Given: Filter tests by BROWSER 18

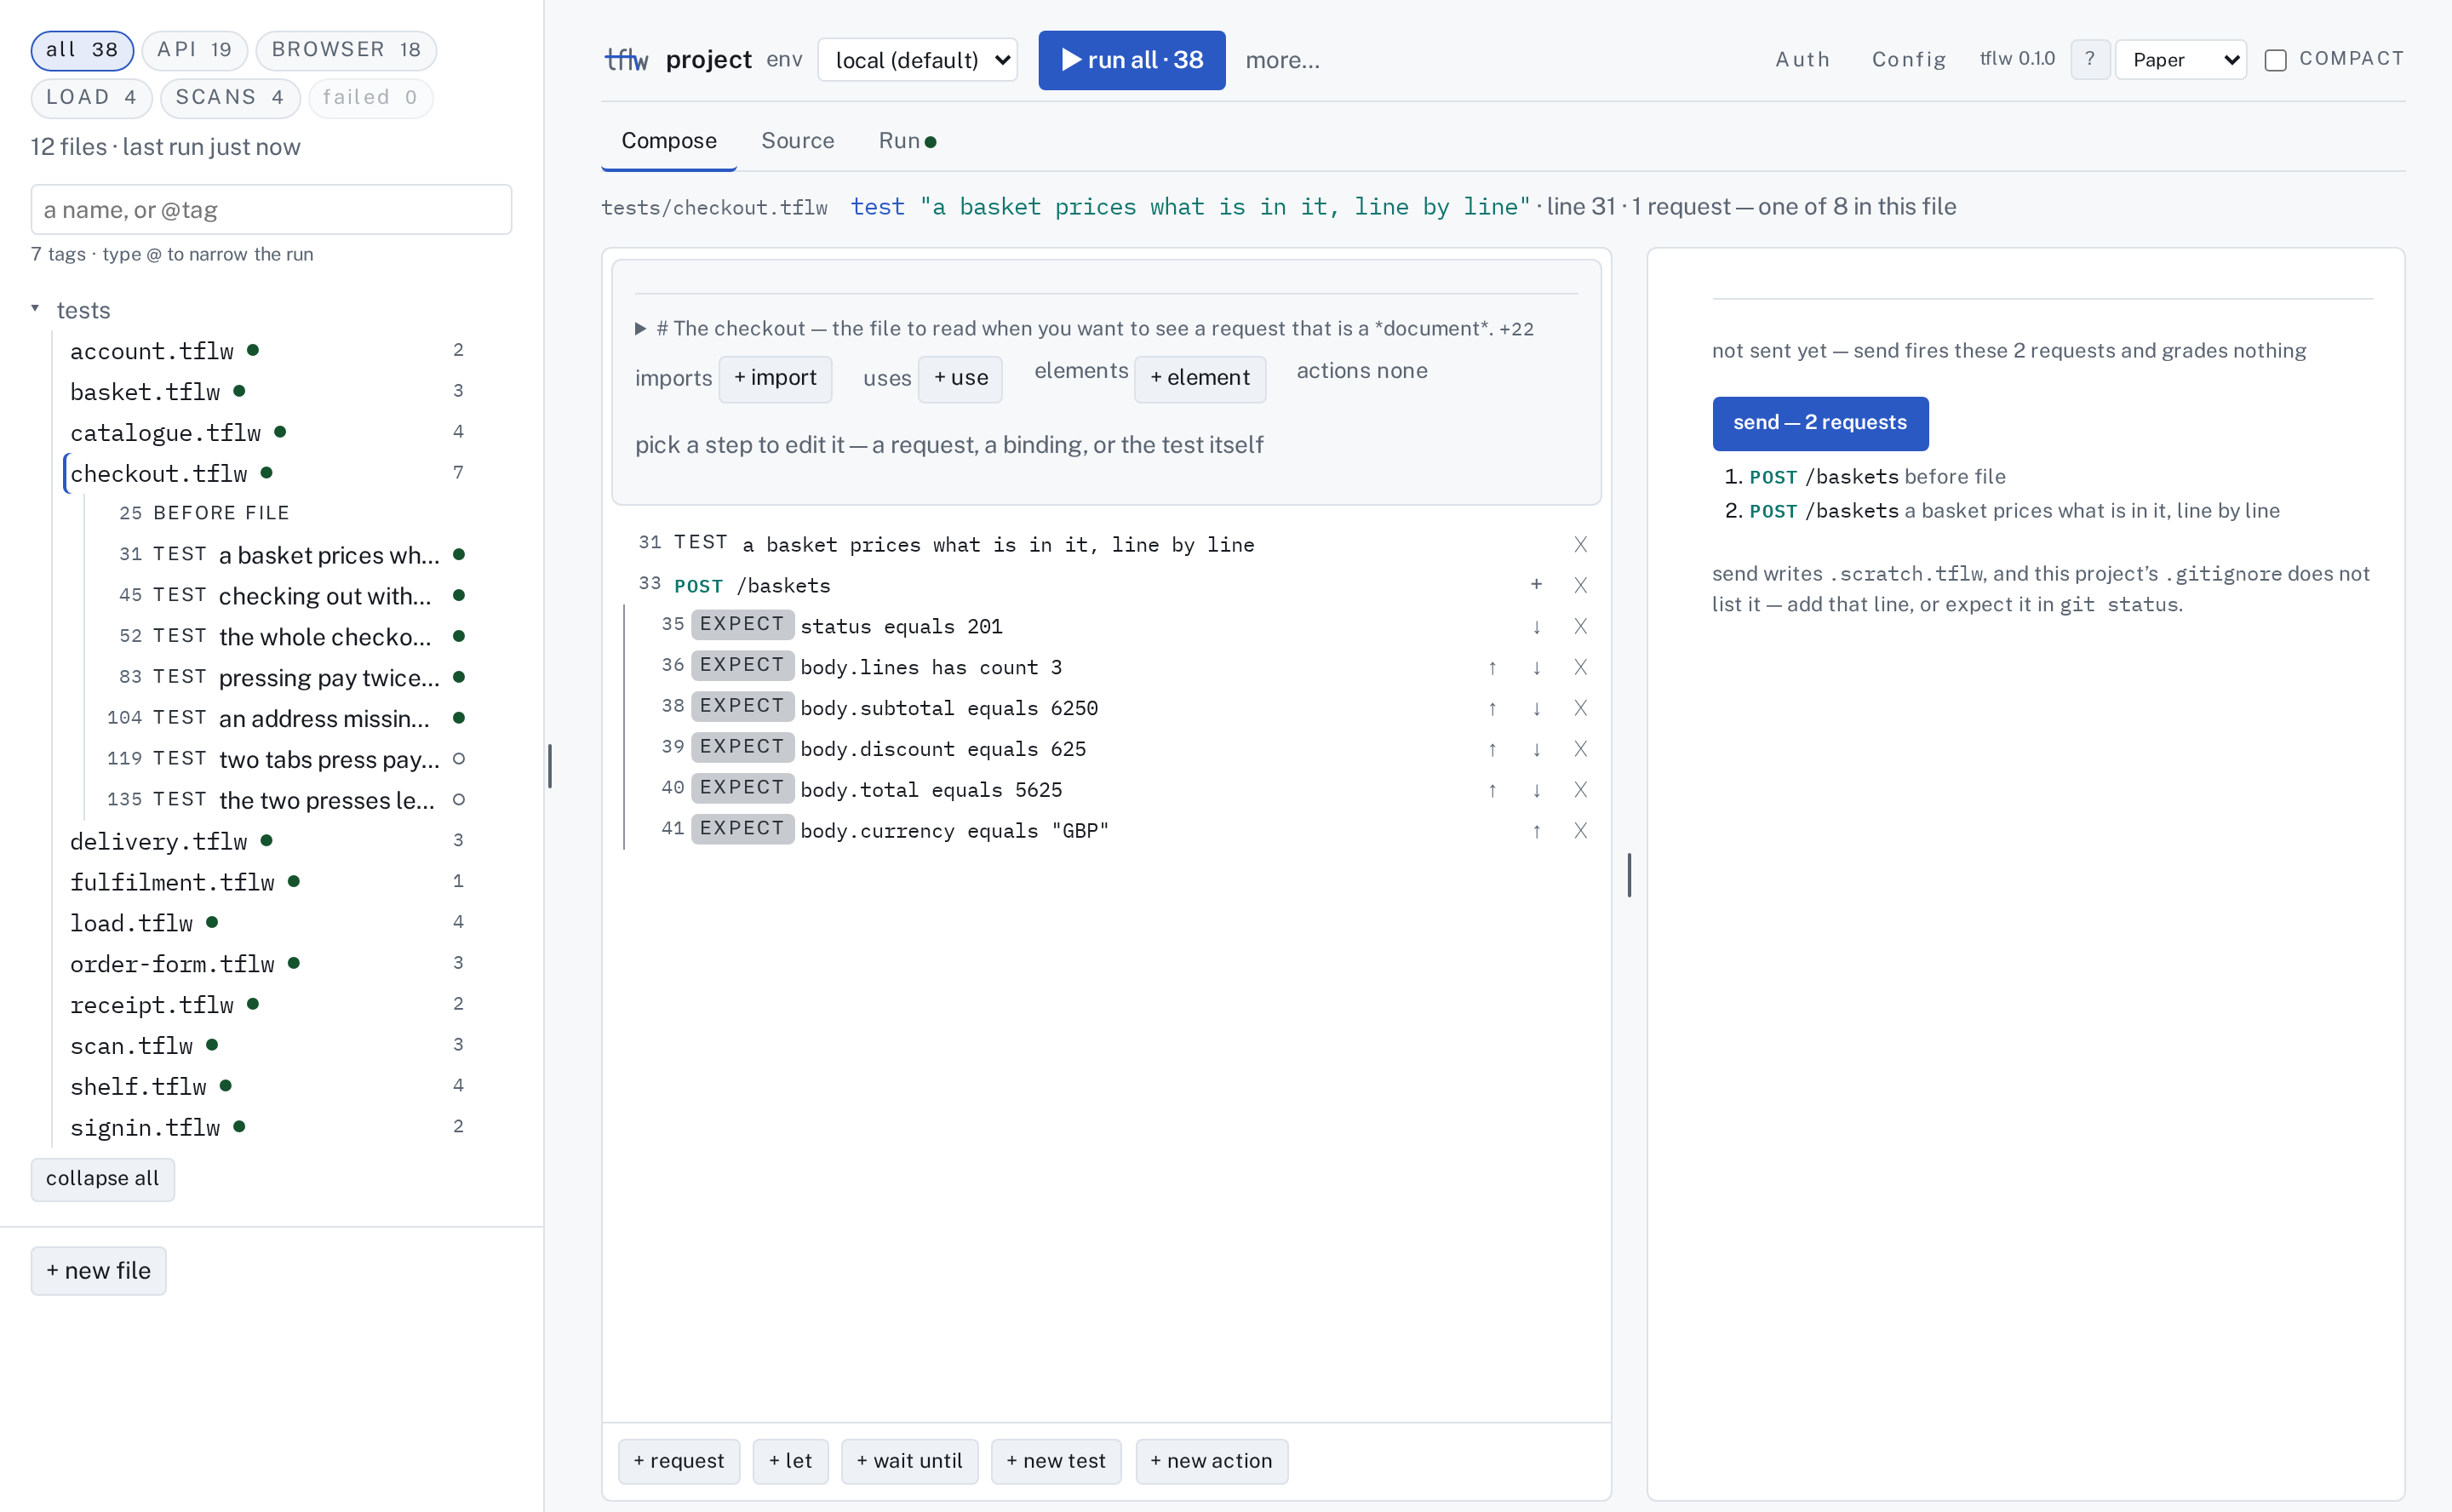Looking at the screenshot, I should pos(346,50).
